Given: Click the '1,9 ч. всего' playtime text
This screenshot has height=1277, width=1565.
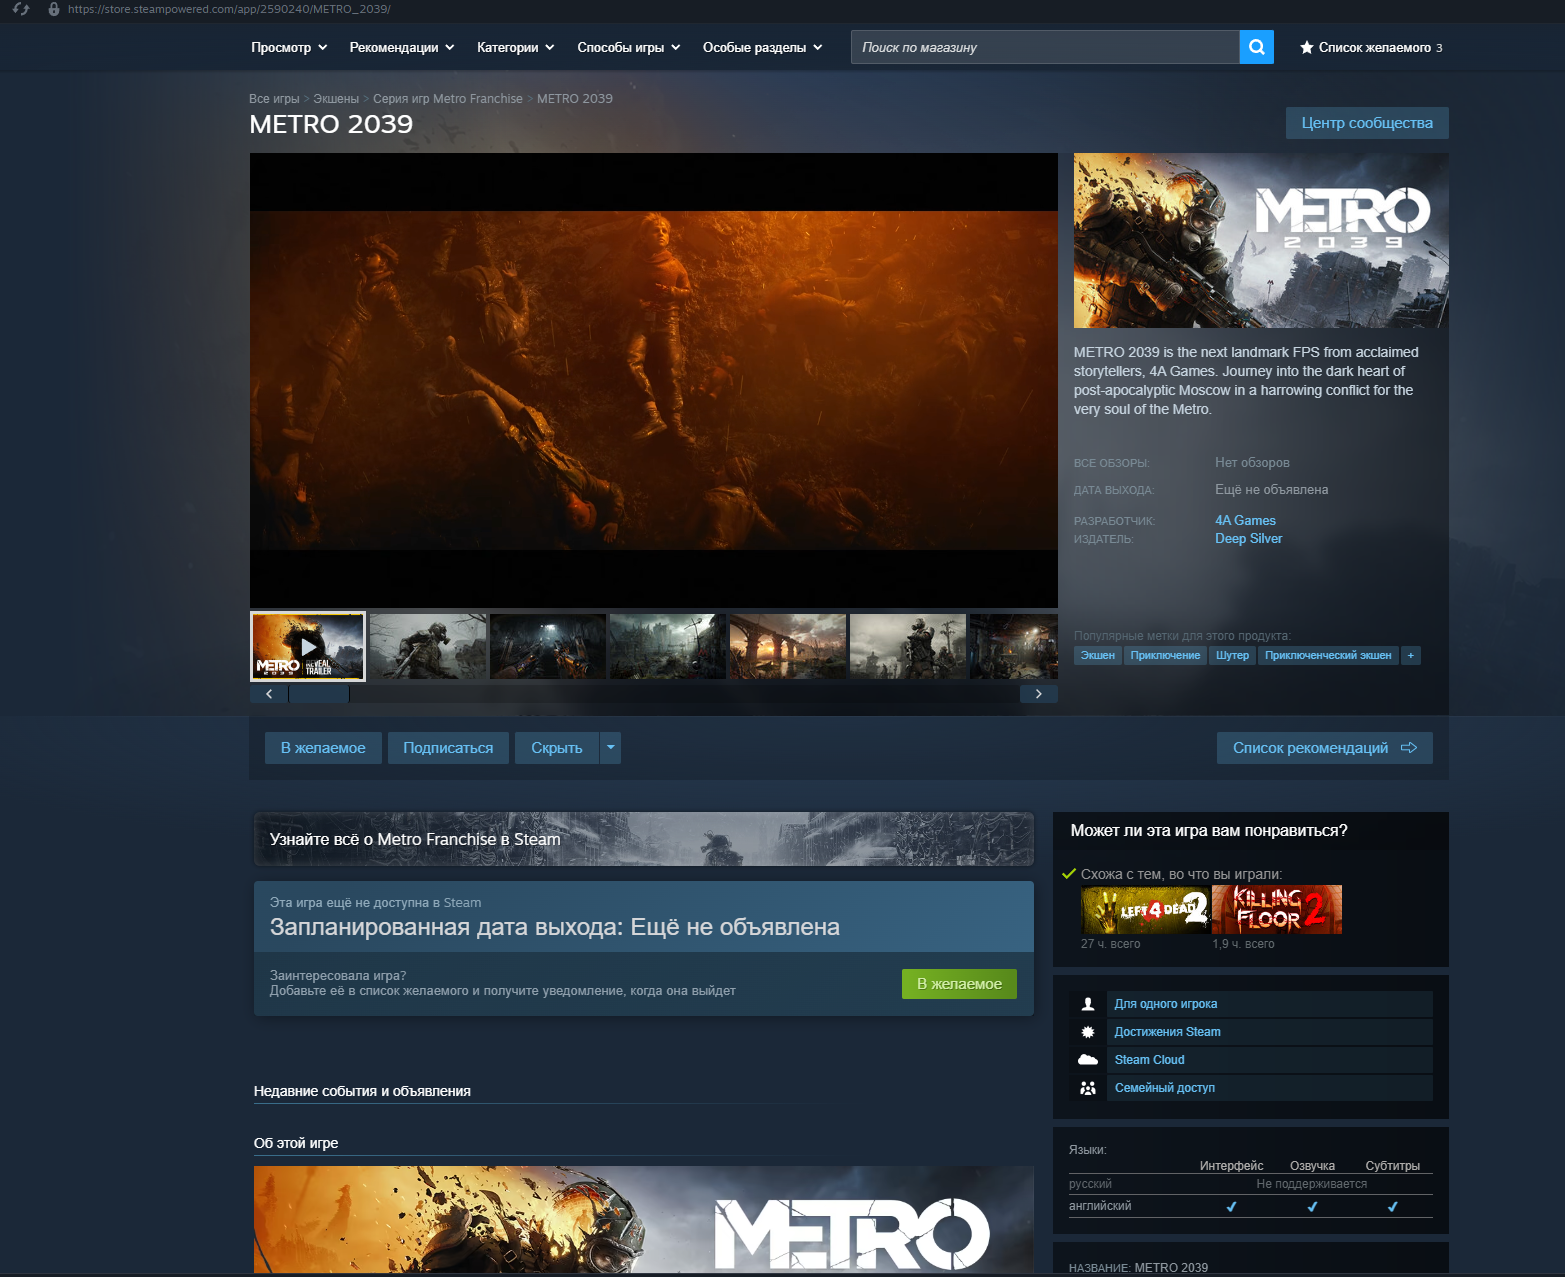Looking at the screenshot, I should (x=1243, y=944).
